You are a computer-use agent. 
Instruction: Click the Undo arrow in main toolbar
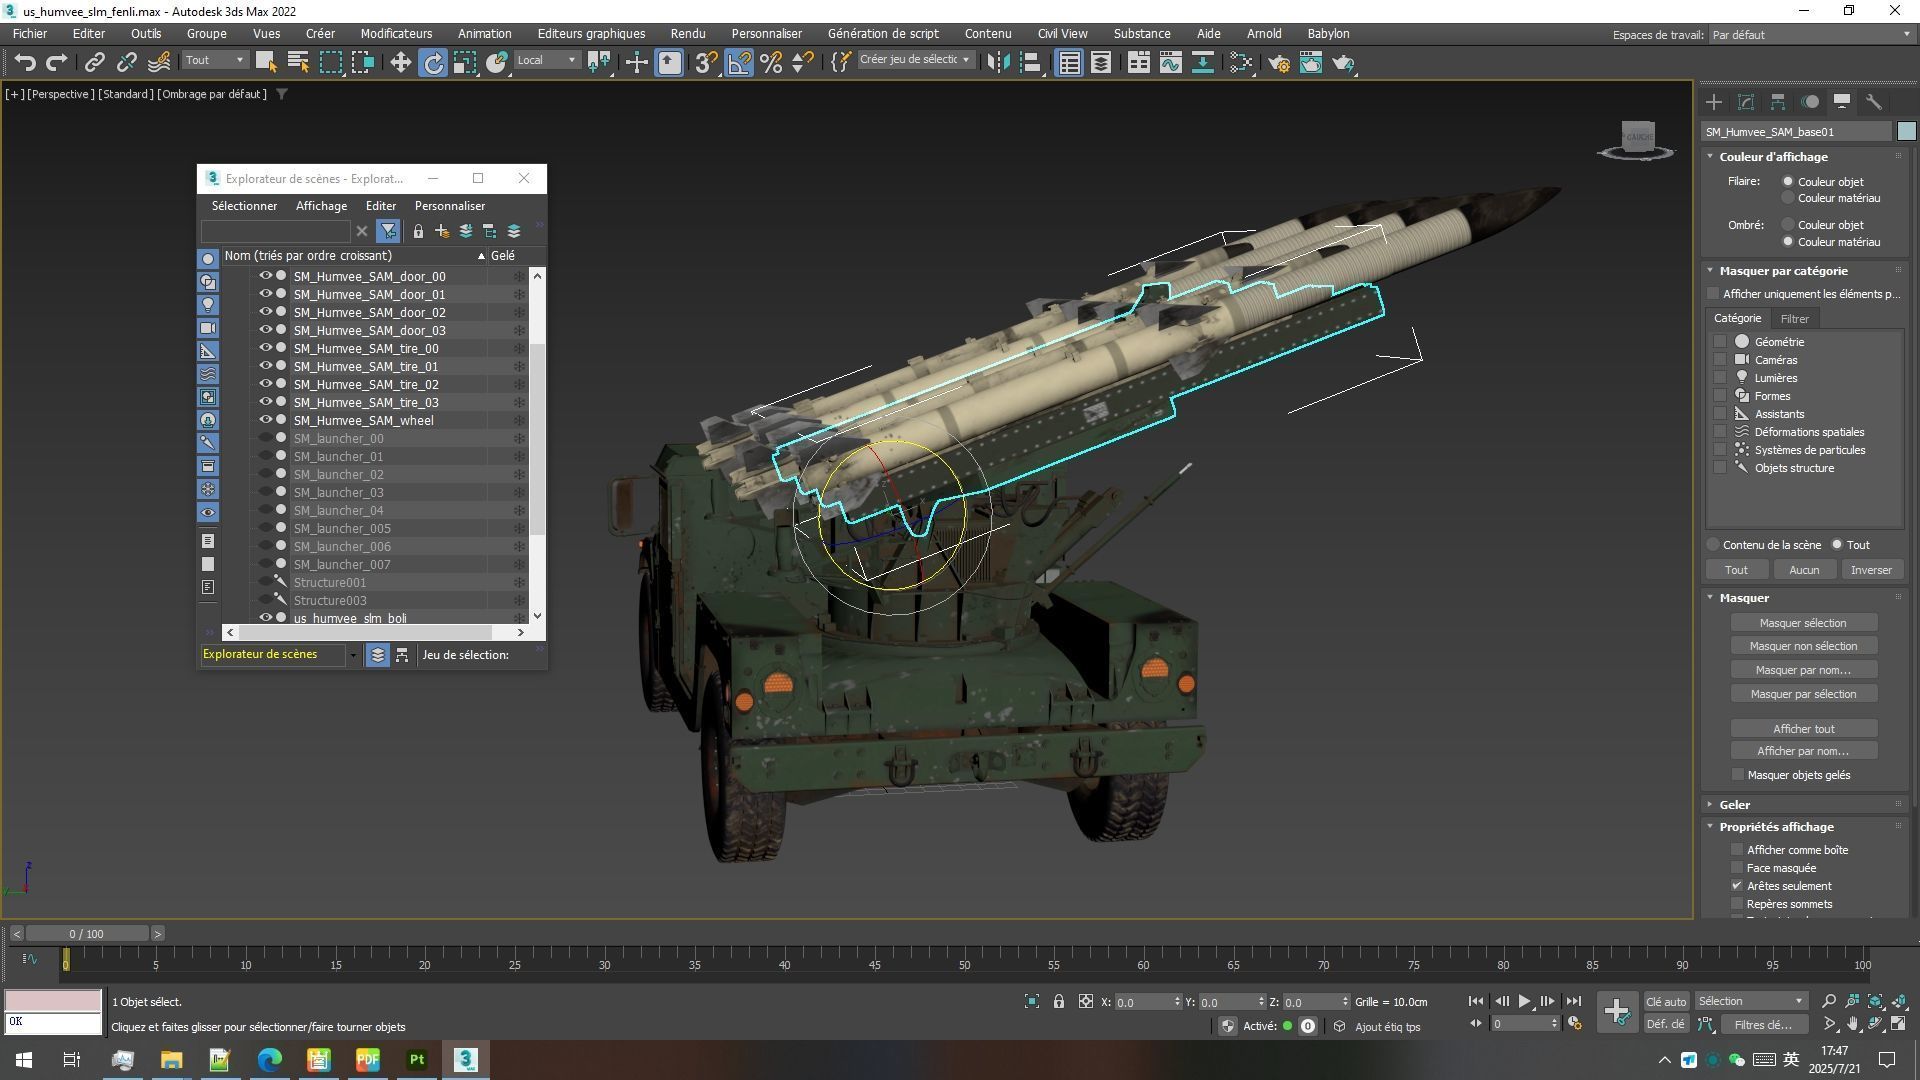[x=25, y=63]
